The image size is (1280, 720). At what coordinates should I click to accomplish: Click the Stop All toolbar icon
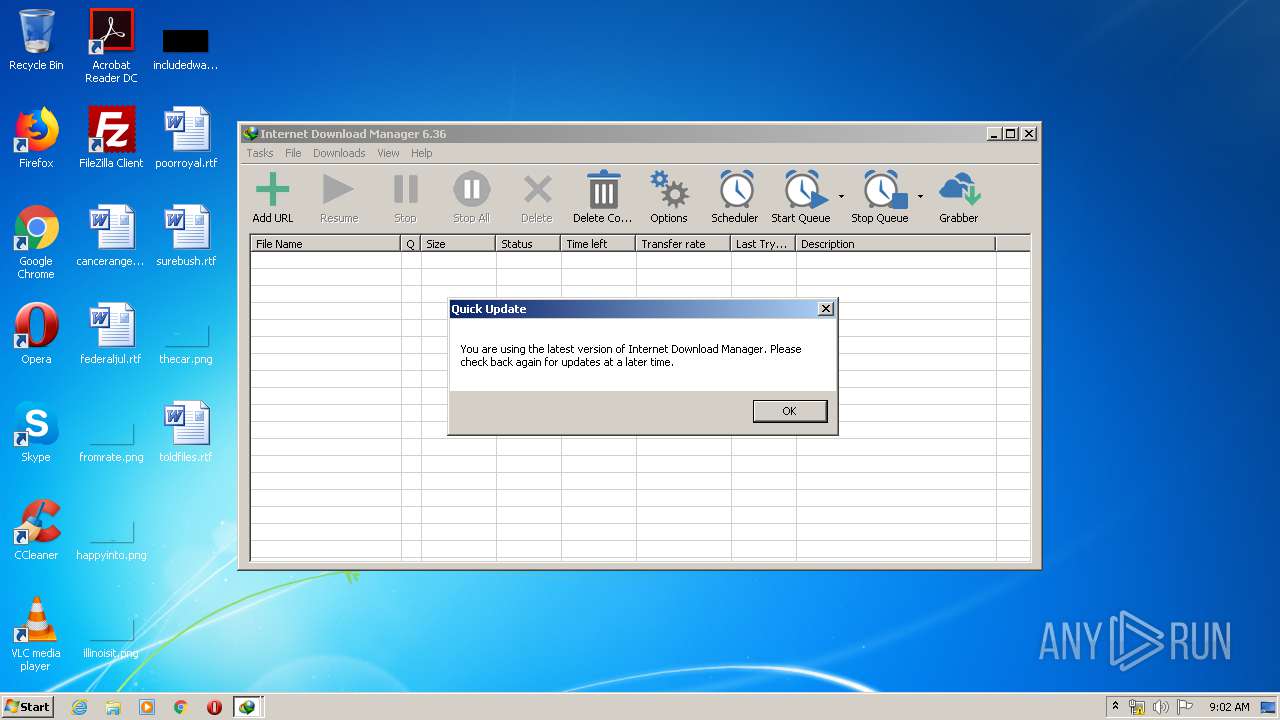(471, 190)
